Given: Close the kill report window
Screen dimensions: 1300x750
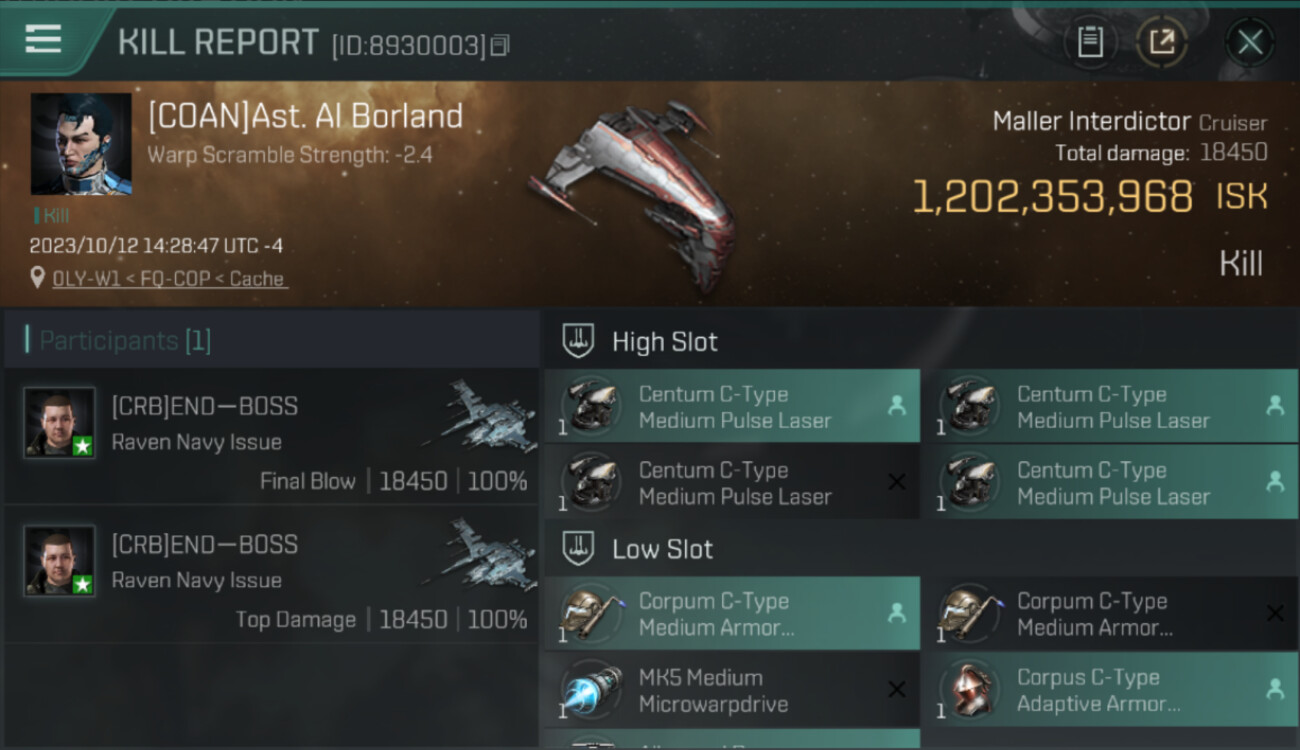Looking at the screenshot, I should tap(1250, 42).
